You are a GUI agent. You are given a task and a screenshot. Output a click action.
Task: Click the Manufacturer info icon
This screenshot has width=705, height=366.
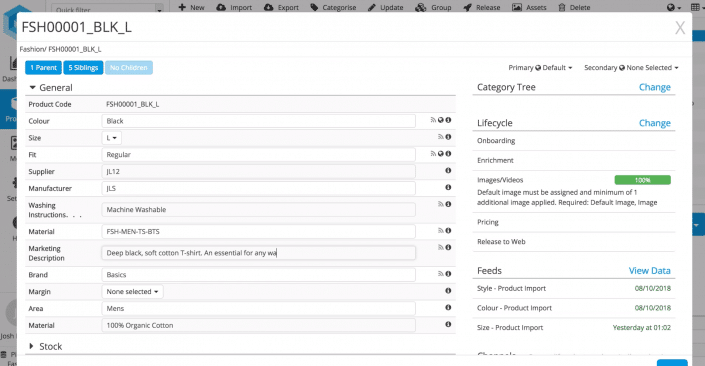click(448, 187)
